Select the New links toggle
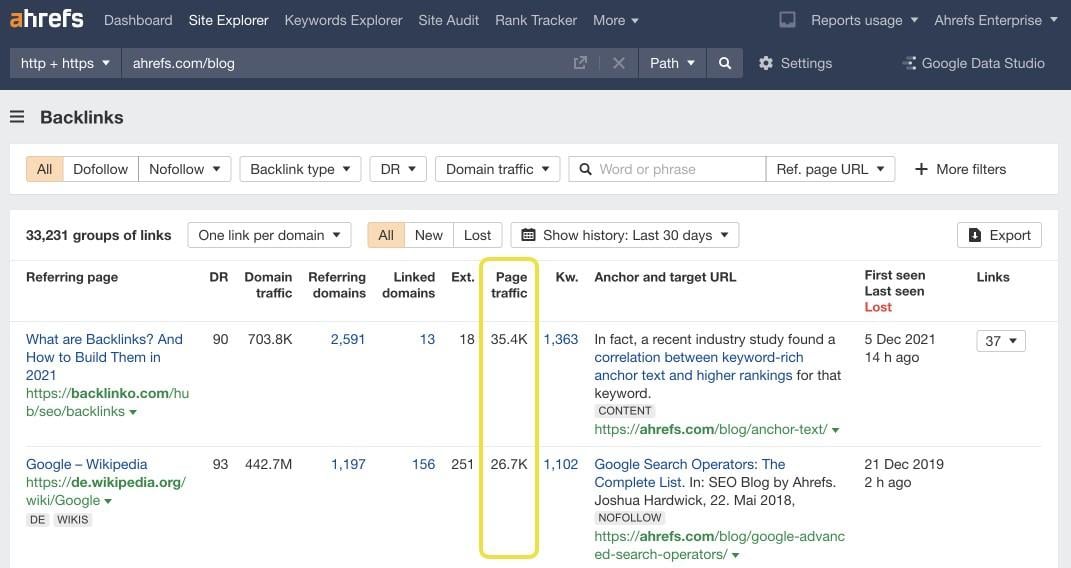The width and height of the screenshot is (1071, 568). [428, 235]
